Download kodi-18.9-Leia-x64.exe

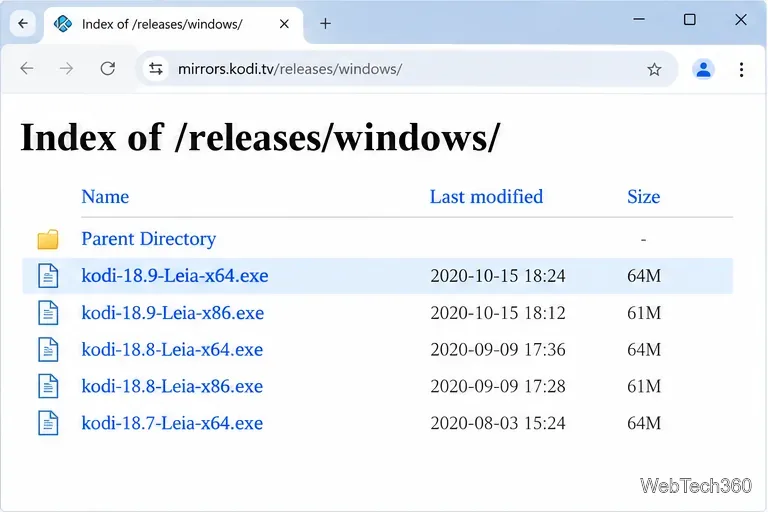point(175,276)
